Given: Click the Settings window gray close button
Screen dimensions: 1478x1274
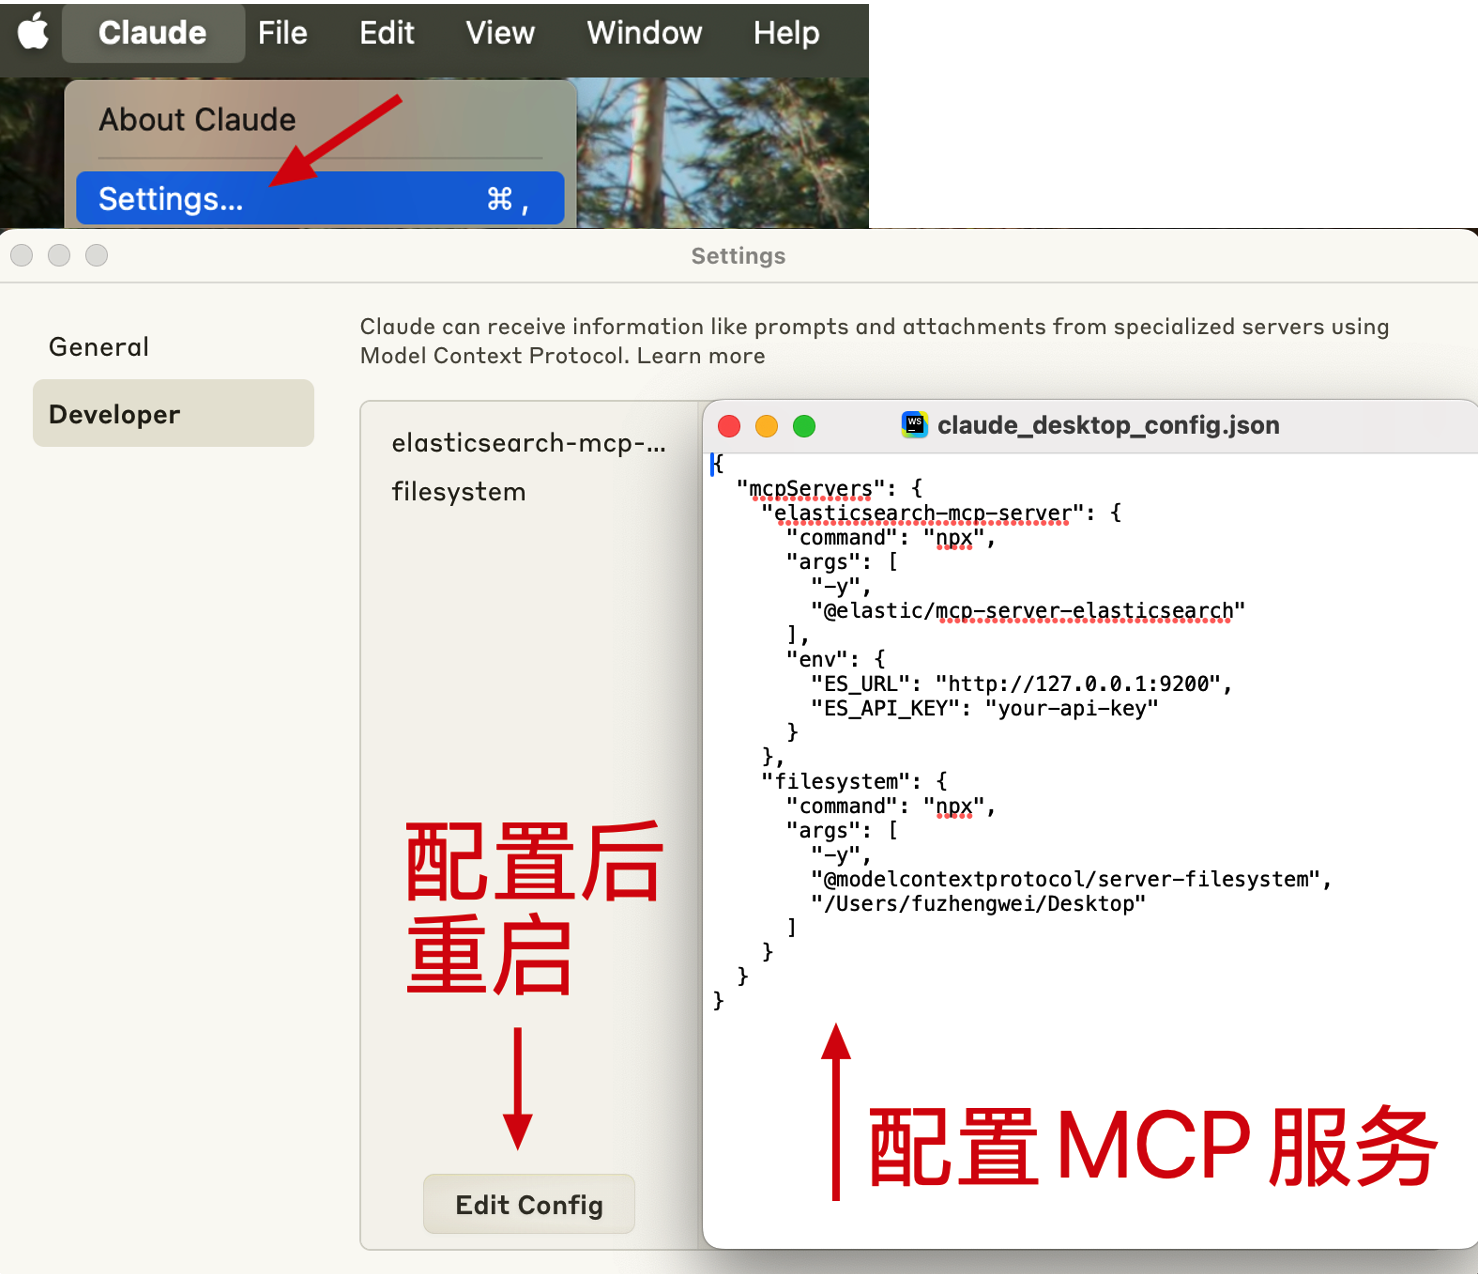Looking at the screenshot, I should coord(22,256).
